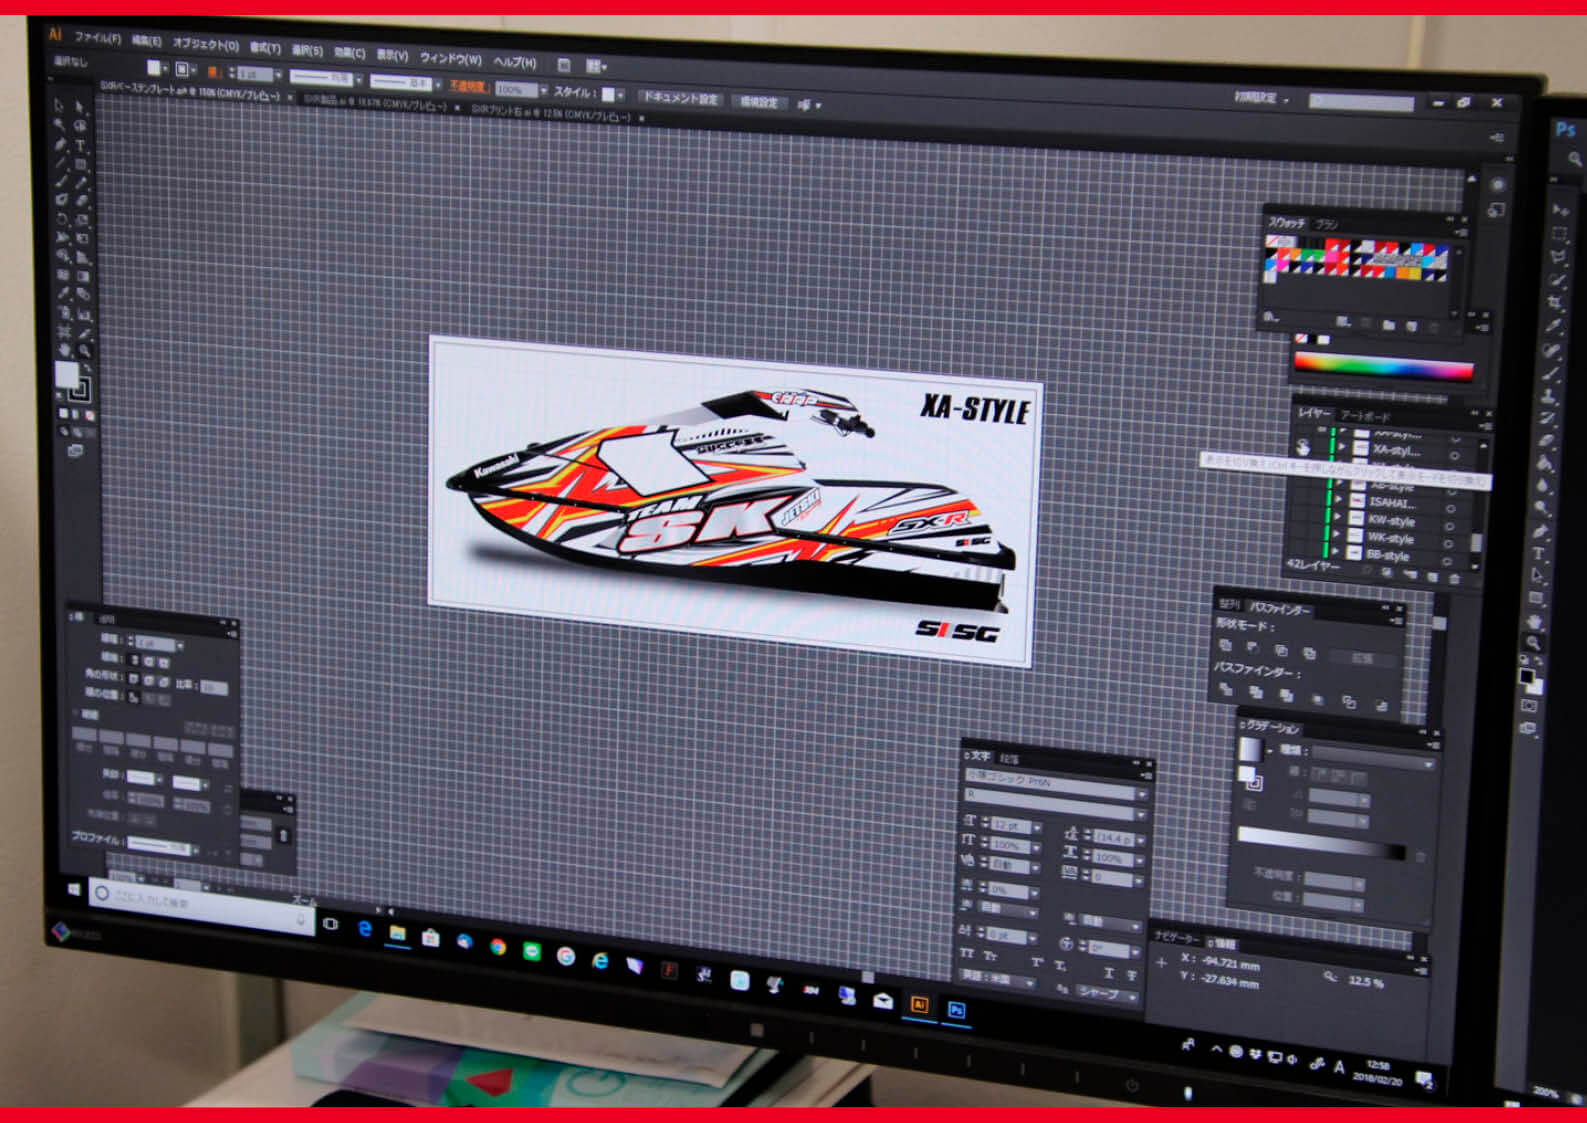Click the new swatch icon in Swatches panel
Screen dimensions: 1587x1123
point(1411,326)
